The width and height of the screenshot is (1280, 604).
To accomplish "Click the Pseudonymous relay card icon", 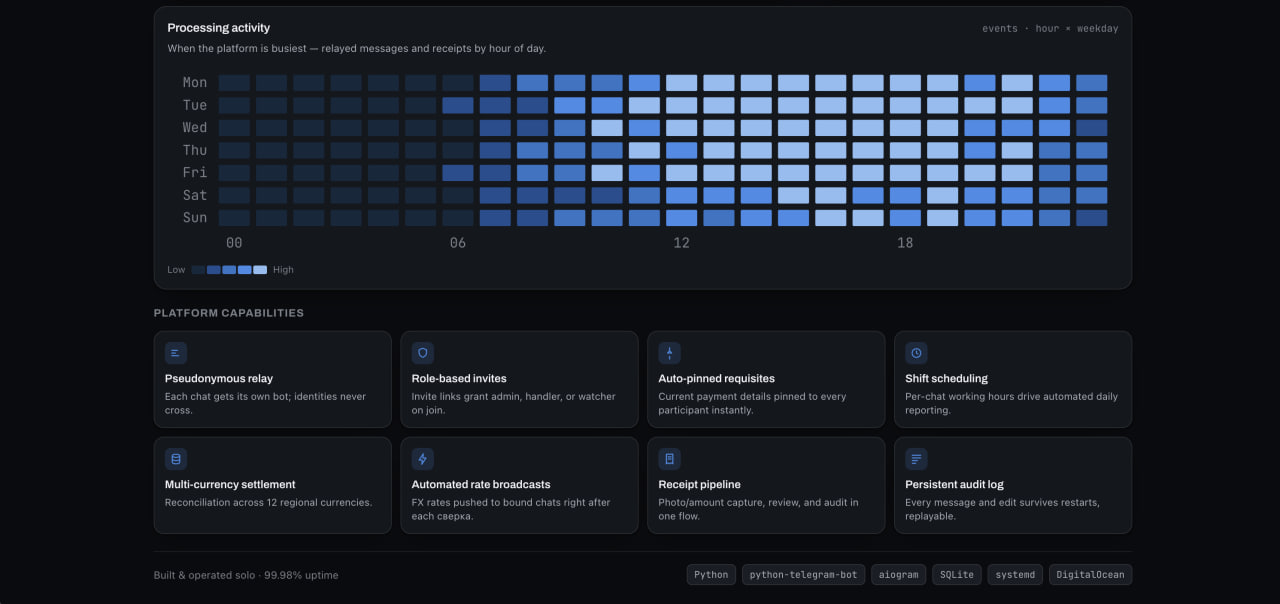I will (176, 353).
